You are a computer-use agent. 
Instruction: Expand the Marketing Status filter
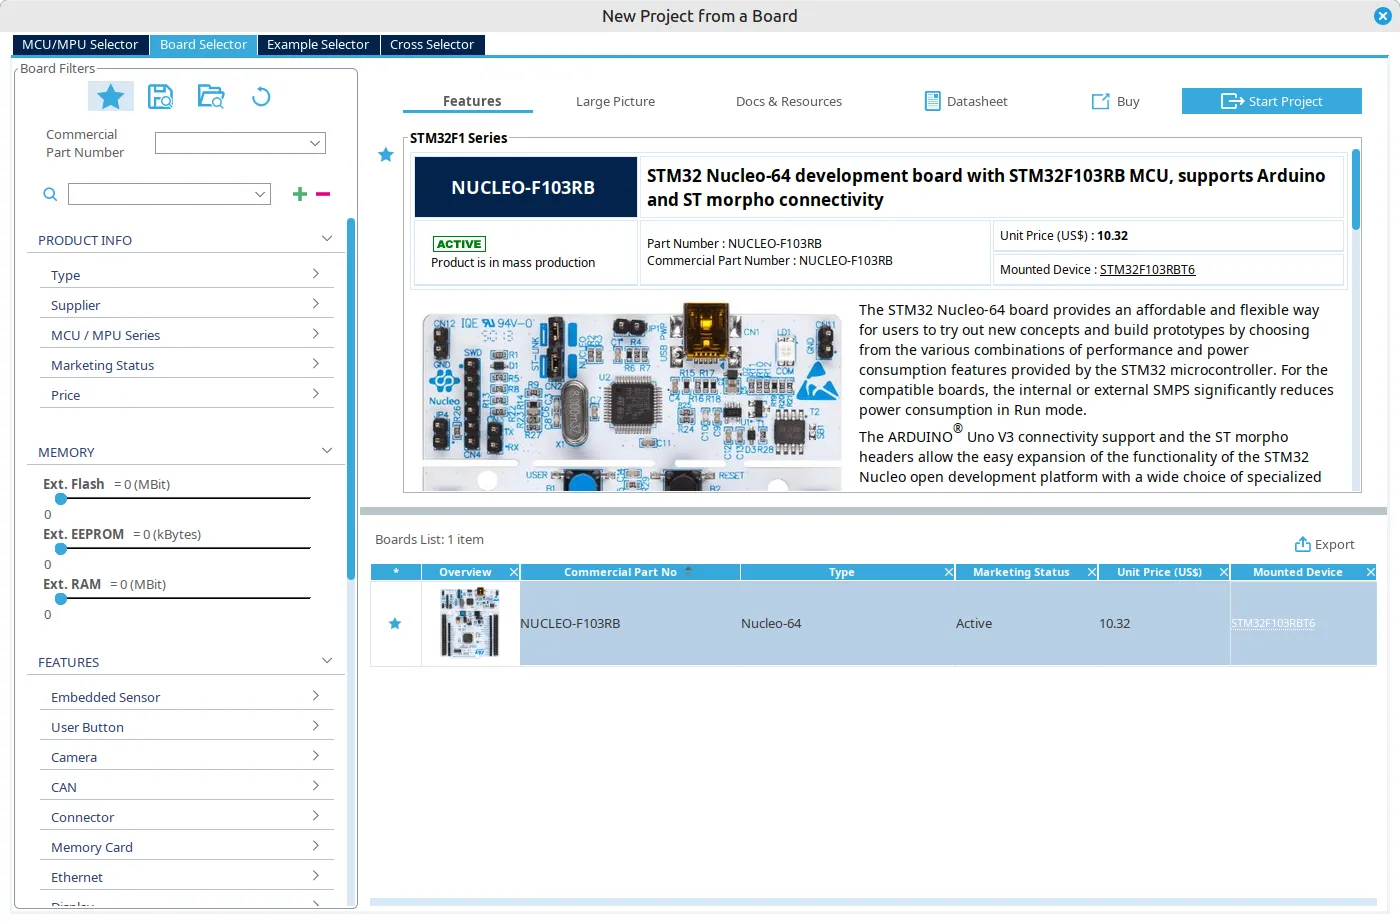coord(315,364)
